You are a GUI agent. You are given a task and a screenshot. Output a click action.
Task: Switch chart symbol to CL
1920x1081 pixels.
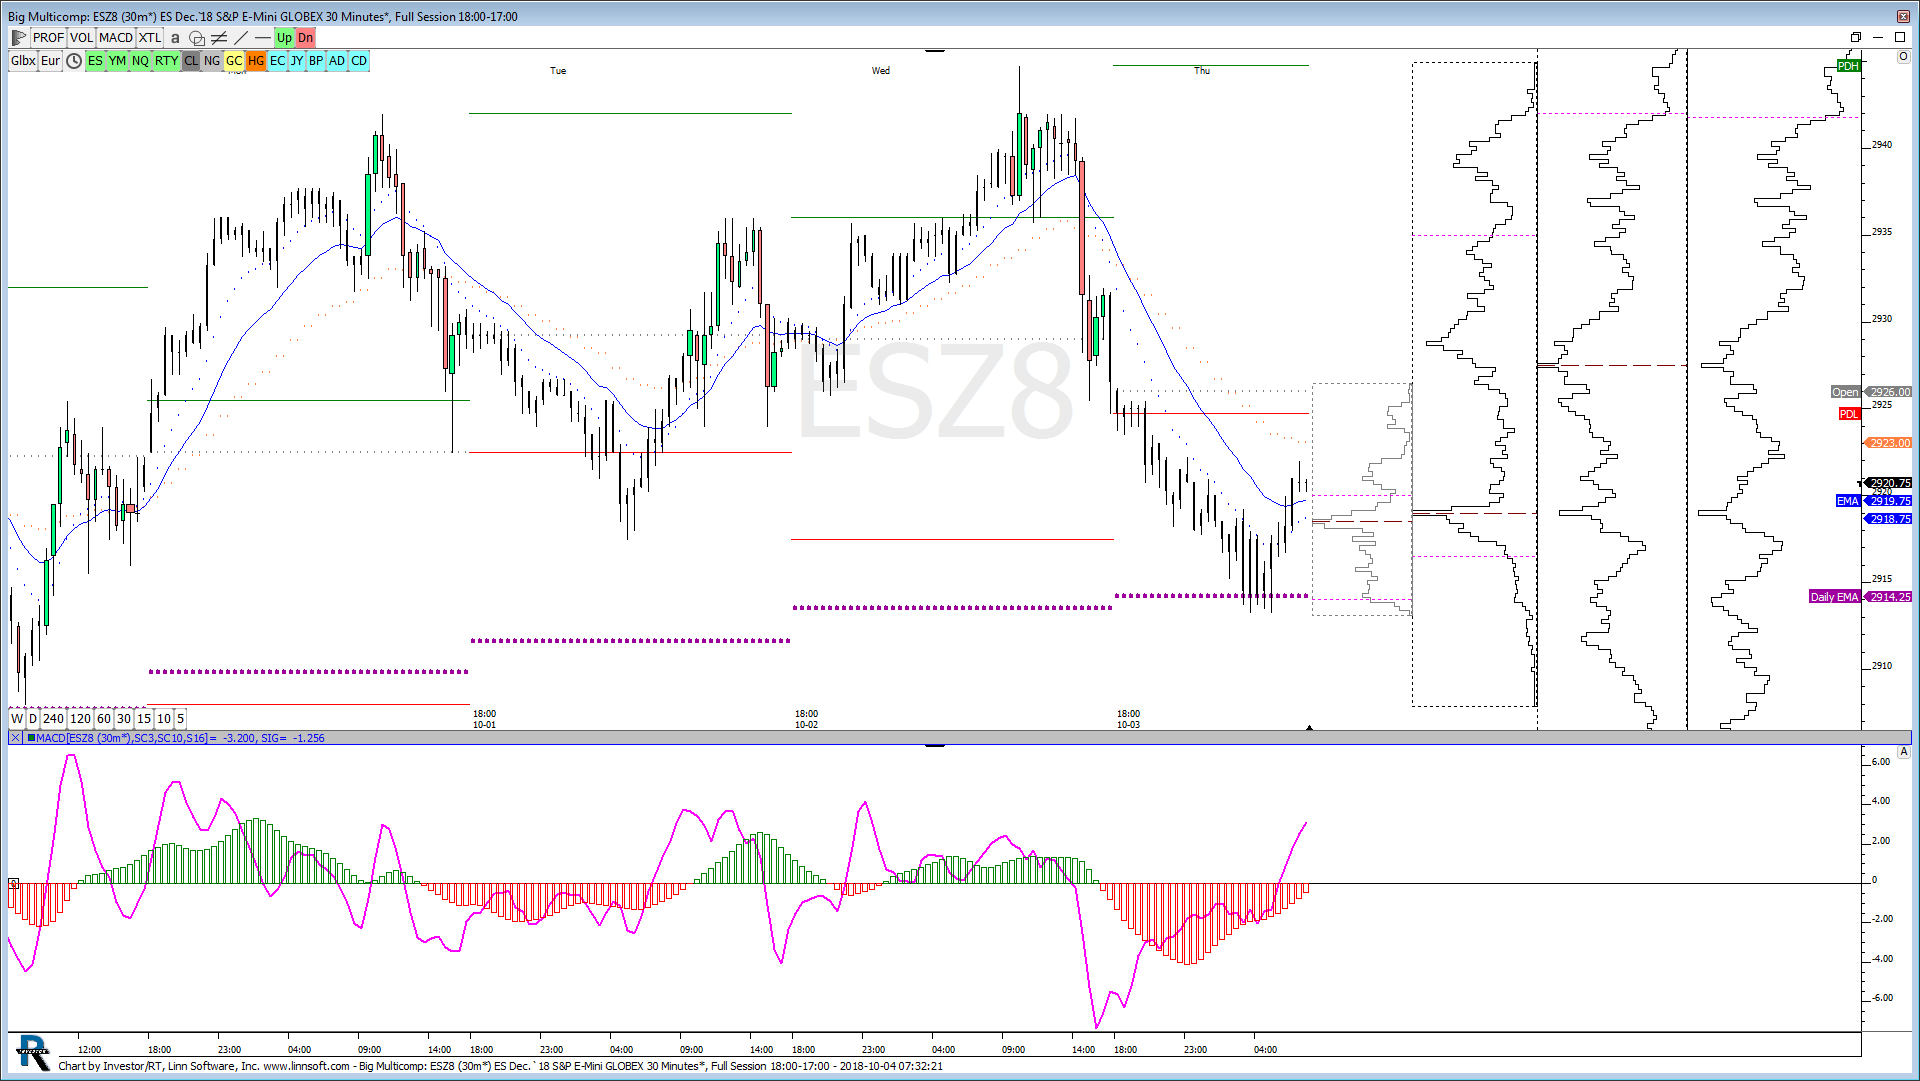(191, 61)
